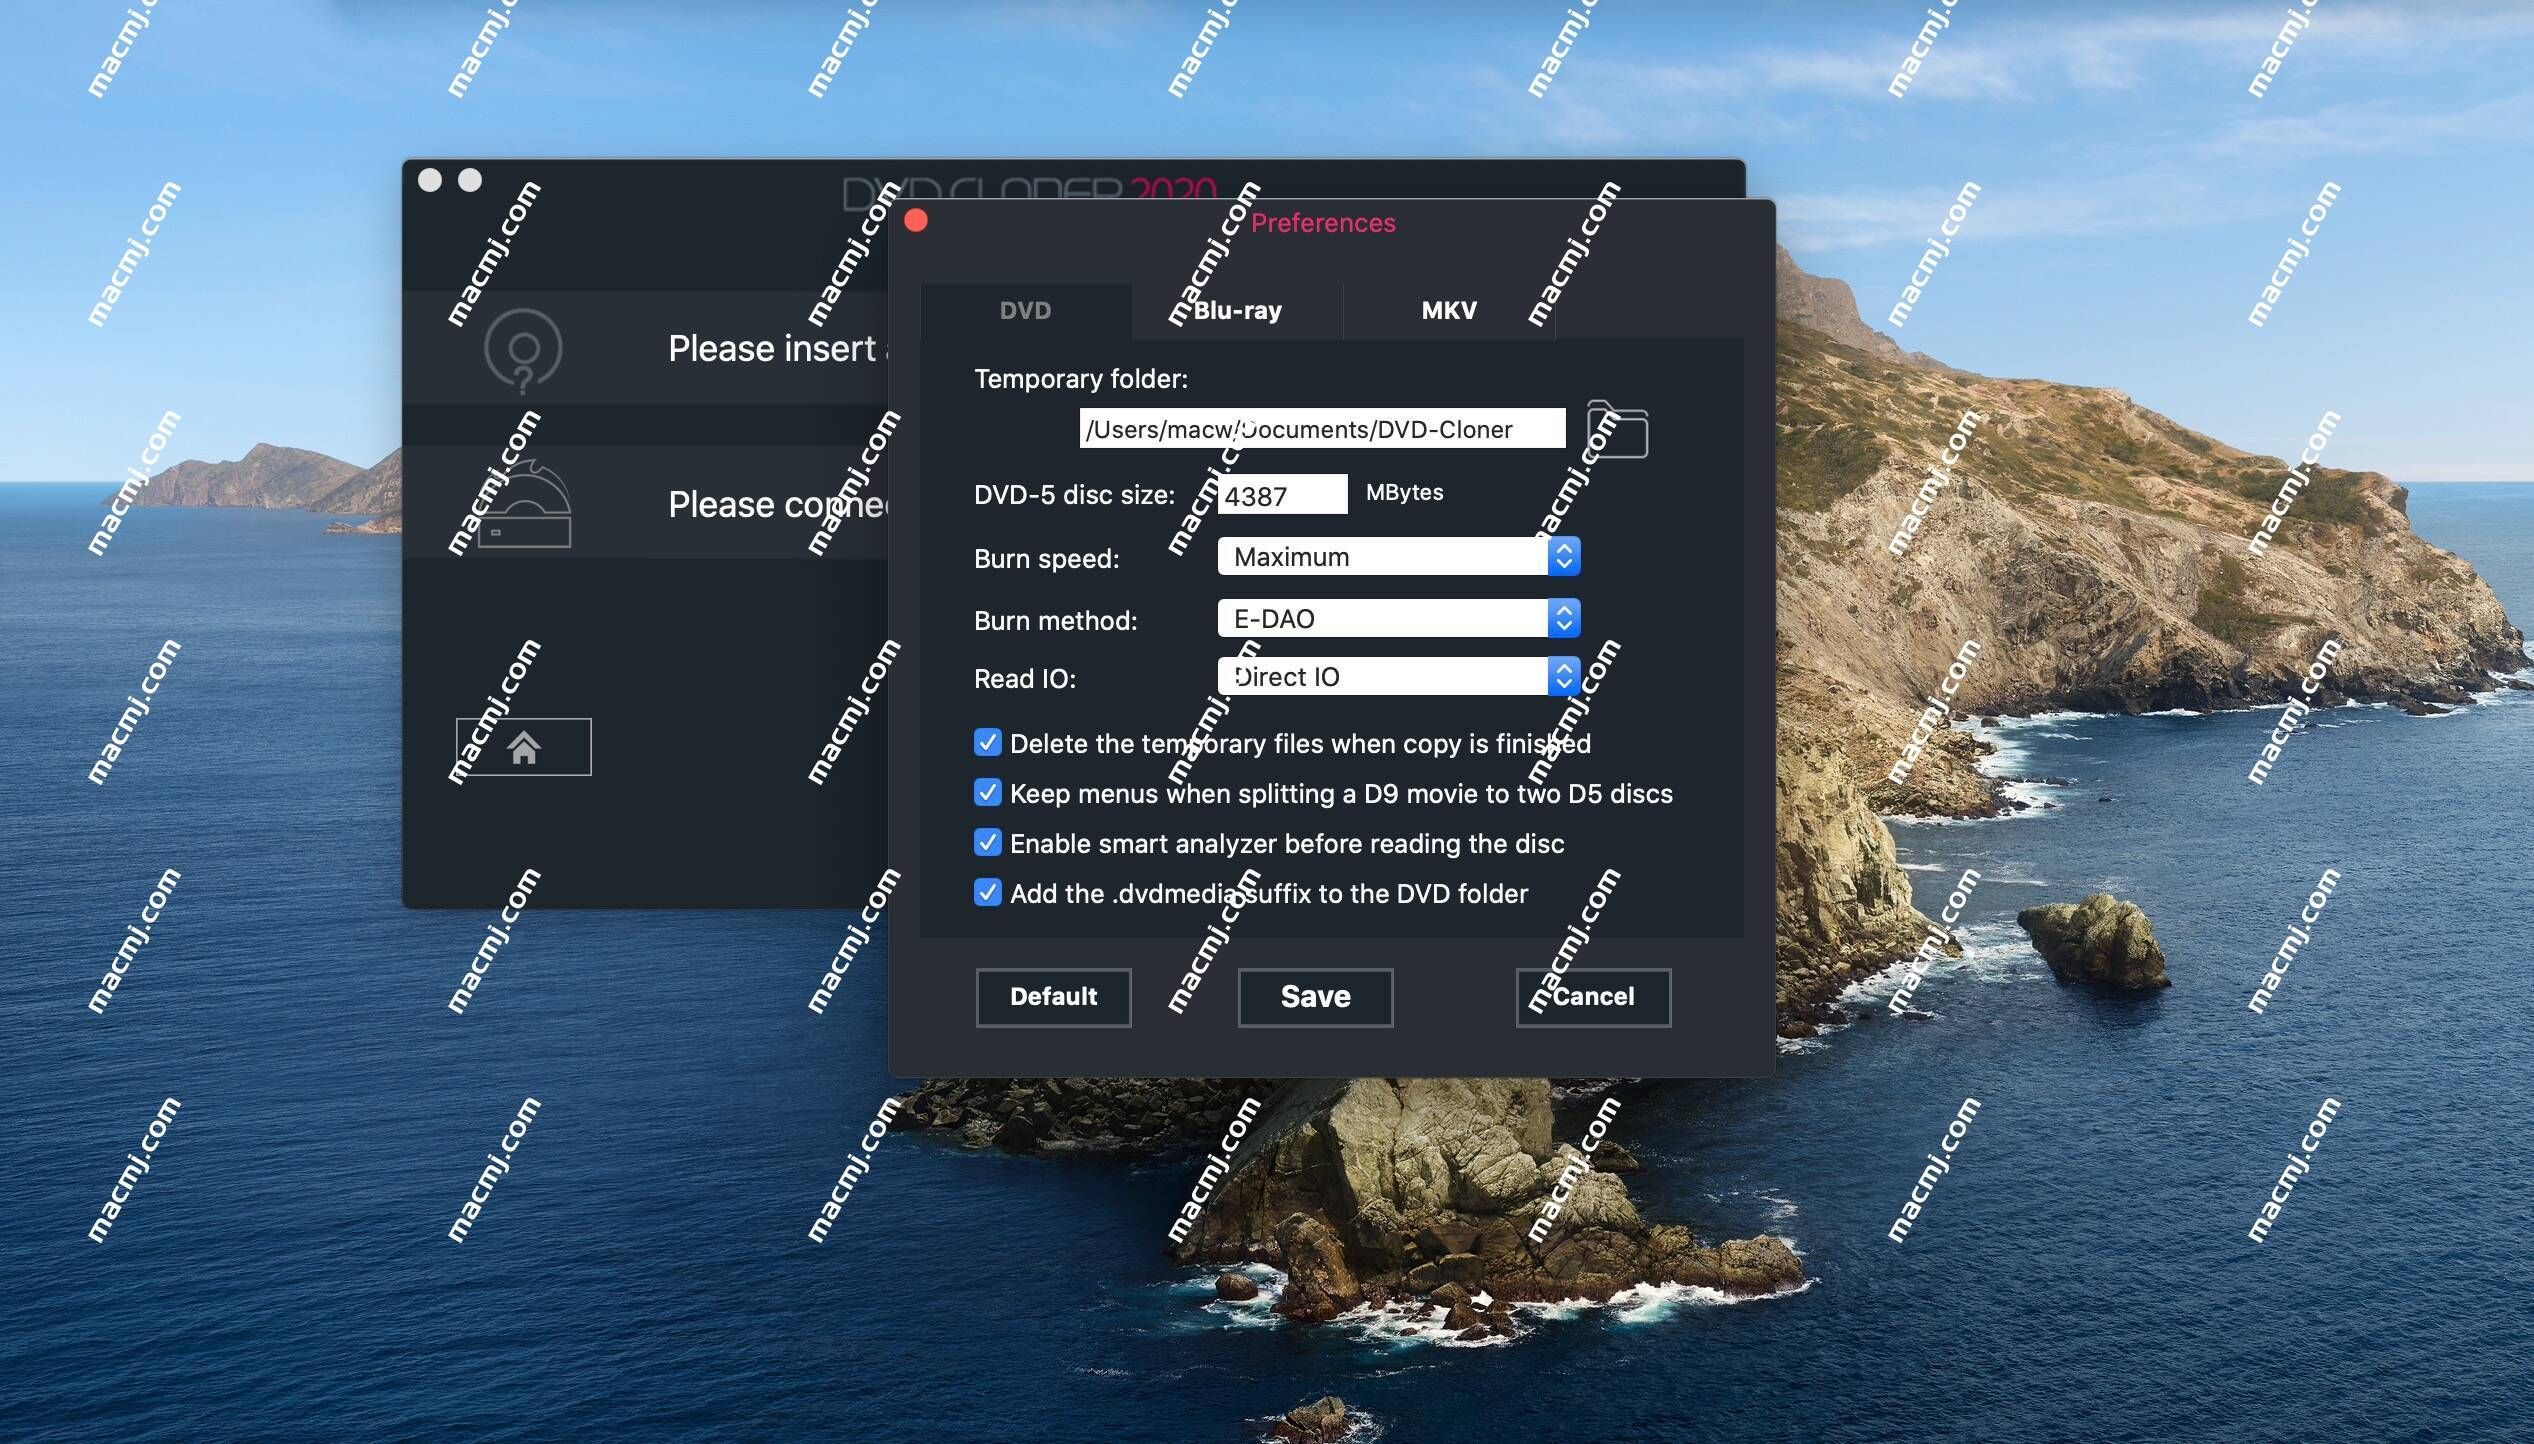
Task: Toggle keep menus when splitting checkbox
Action: [x=987, y=793]
